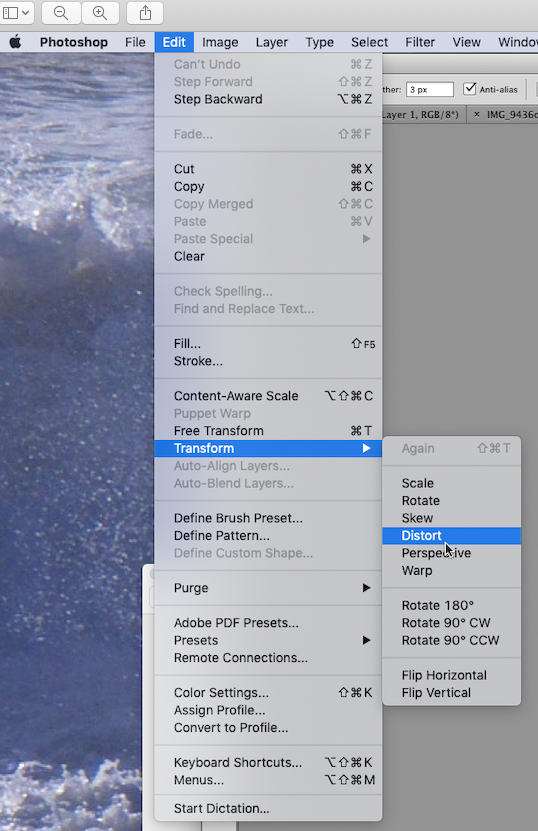Viewport: 538px width, 831px height.
Task: Open the View menu
Action: click(466, 42)
